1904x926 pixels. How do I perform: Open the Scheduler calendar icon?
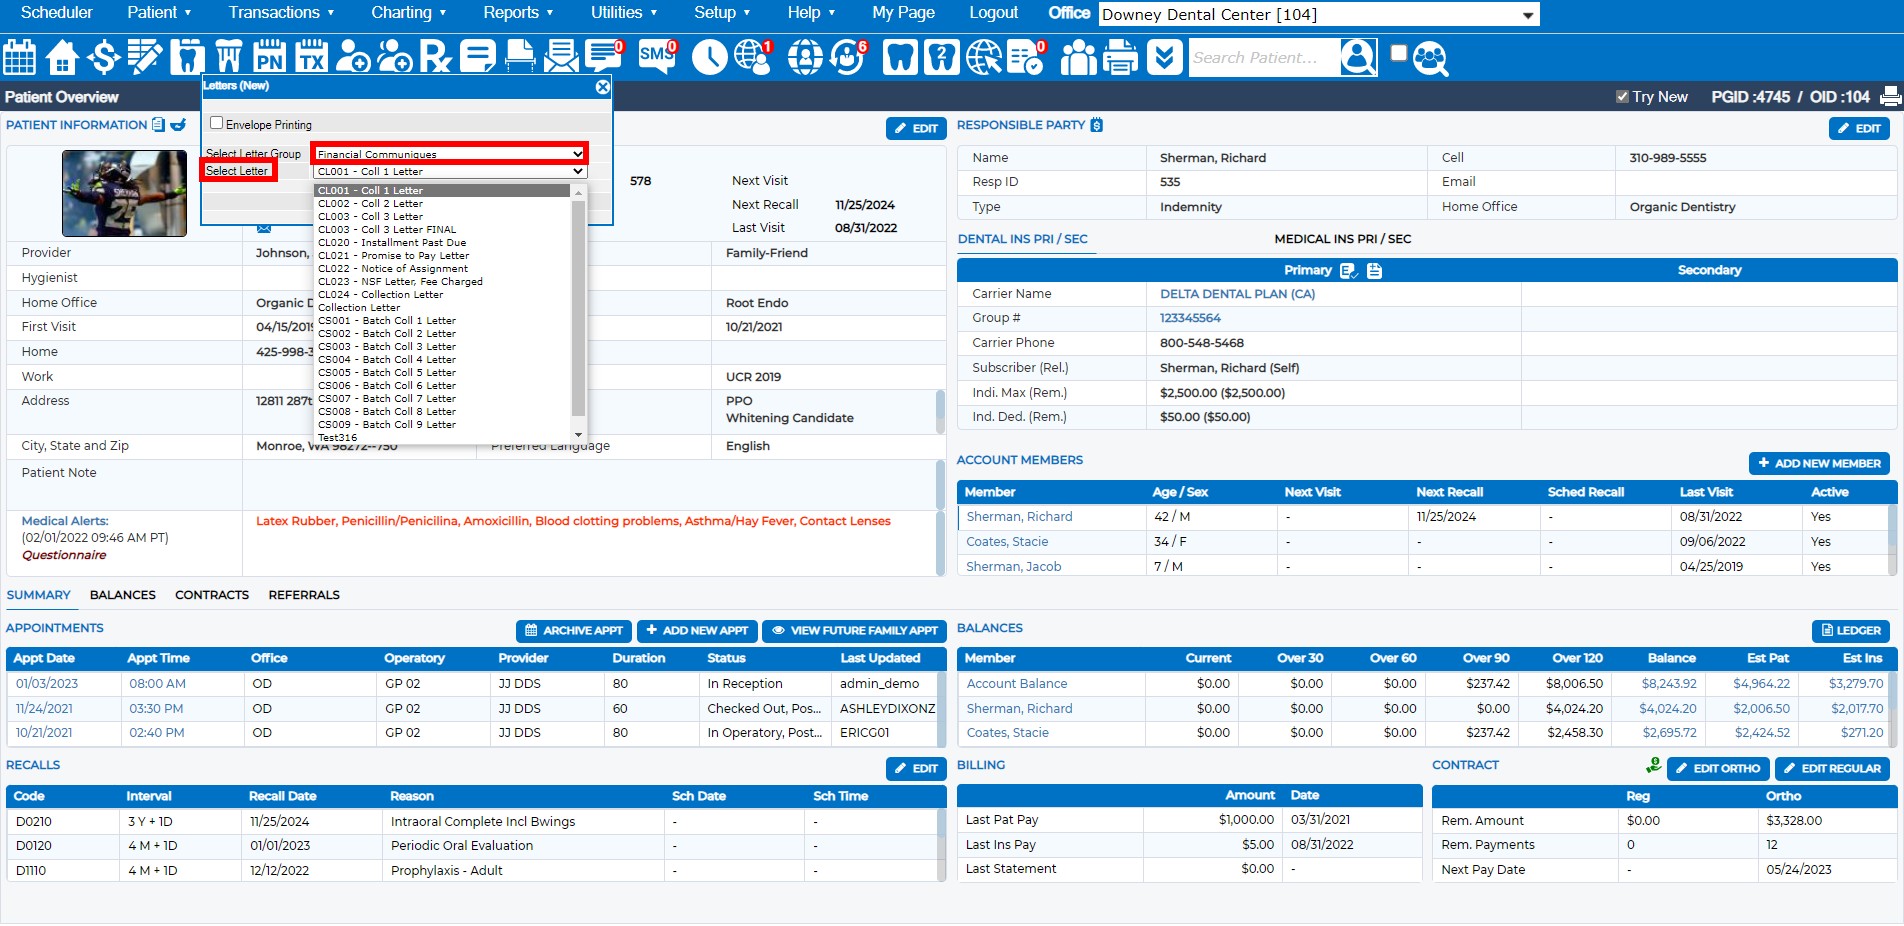point(19,57)
